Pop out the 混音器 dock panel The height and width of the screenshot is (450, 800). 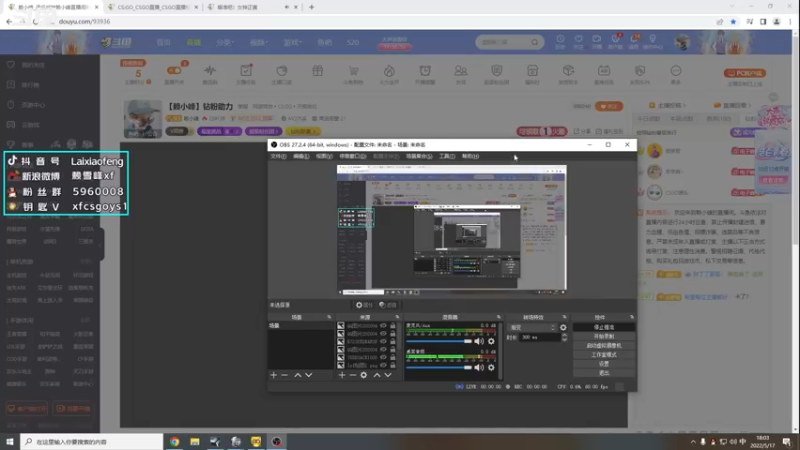499,317
